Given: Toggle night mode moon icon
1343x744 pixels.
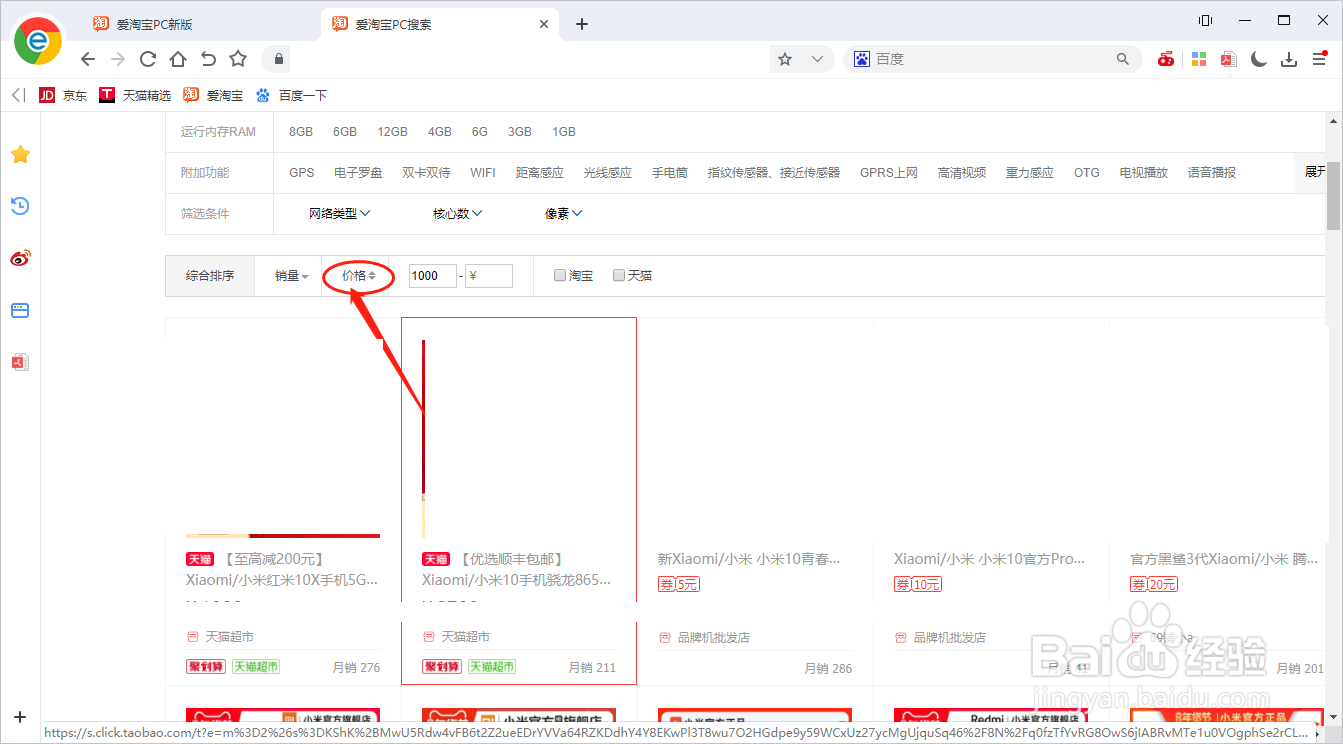Looking at the screenshot, I should coord(1259,59).
